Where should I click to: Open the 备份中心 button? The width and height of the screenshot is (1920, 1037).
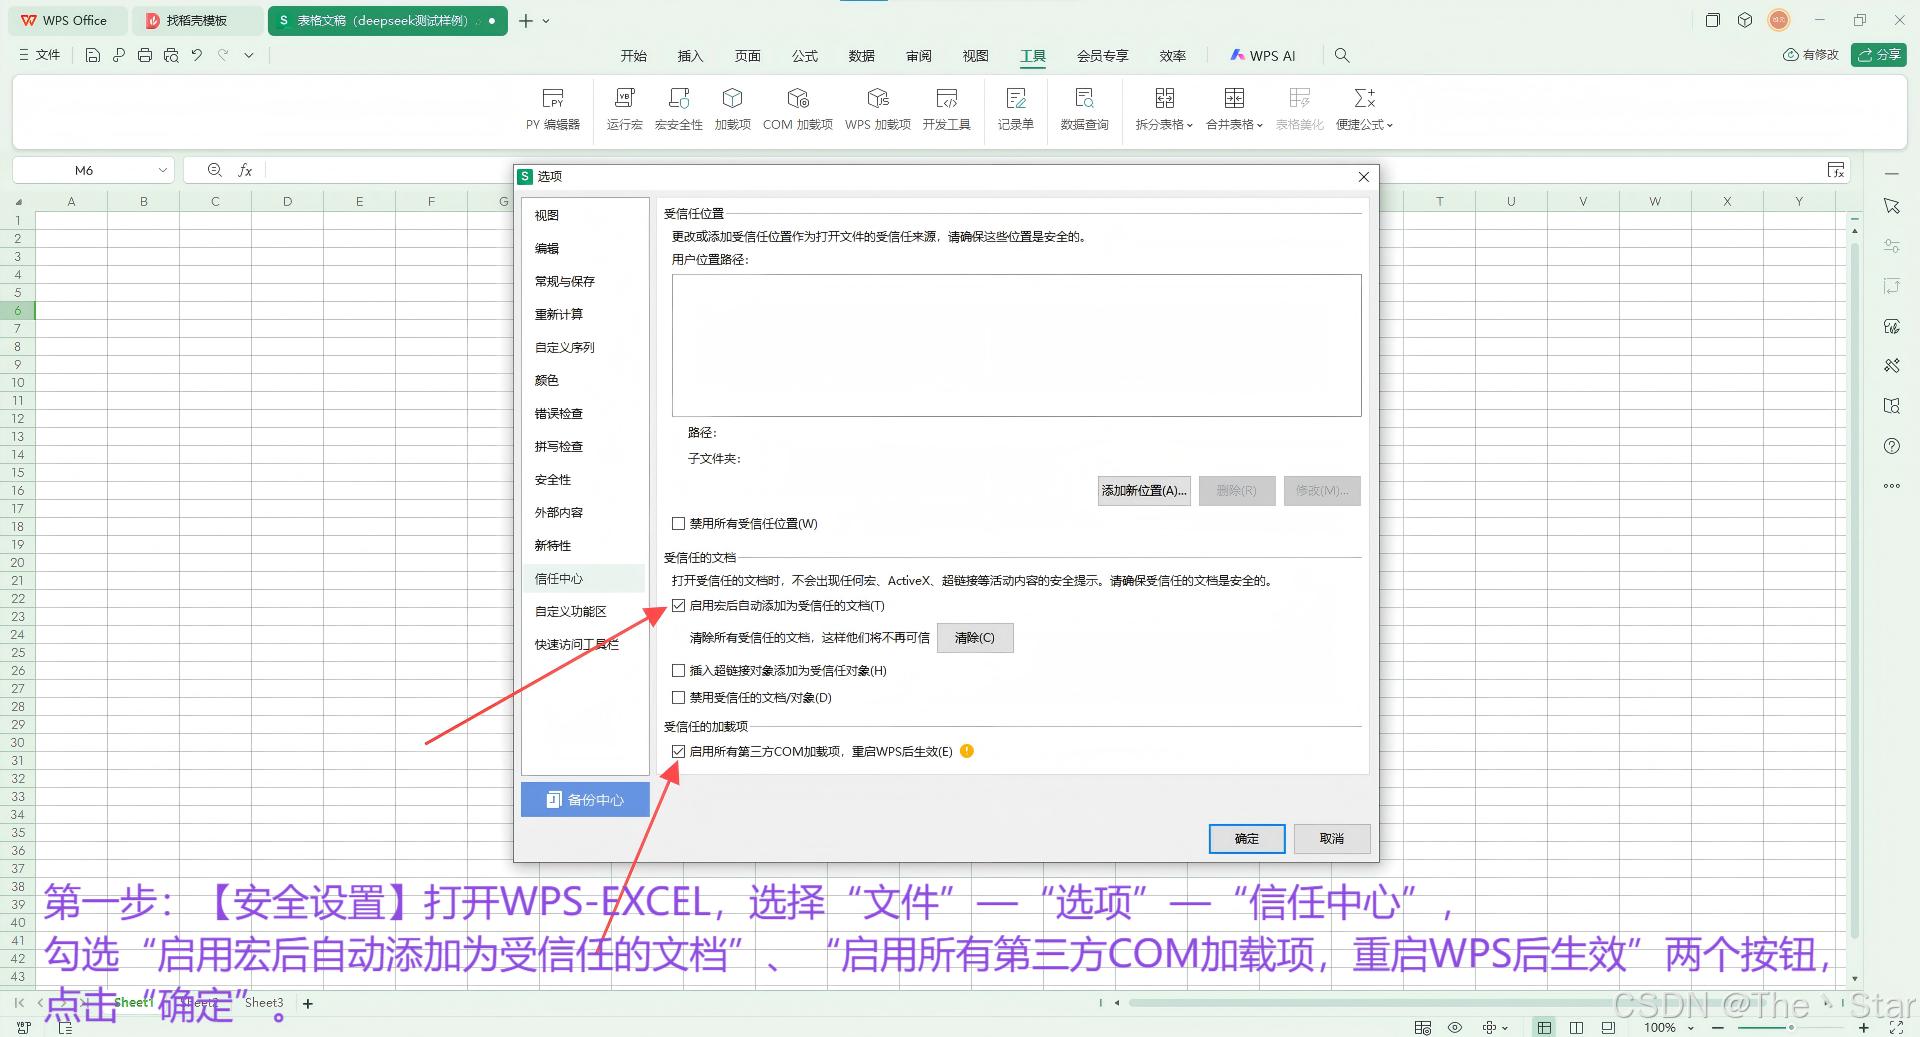585,800
